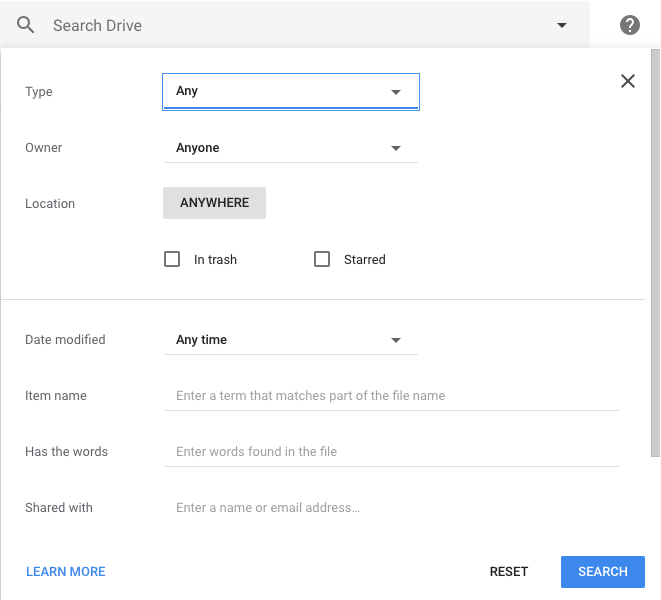Image resolution: width=661 pixels, height=600 pixels.
Task: Open the Type dropdown showing Any
Action: pyautogui.click(x=290, y=91)
